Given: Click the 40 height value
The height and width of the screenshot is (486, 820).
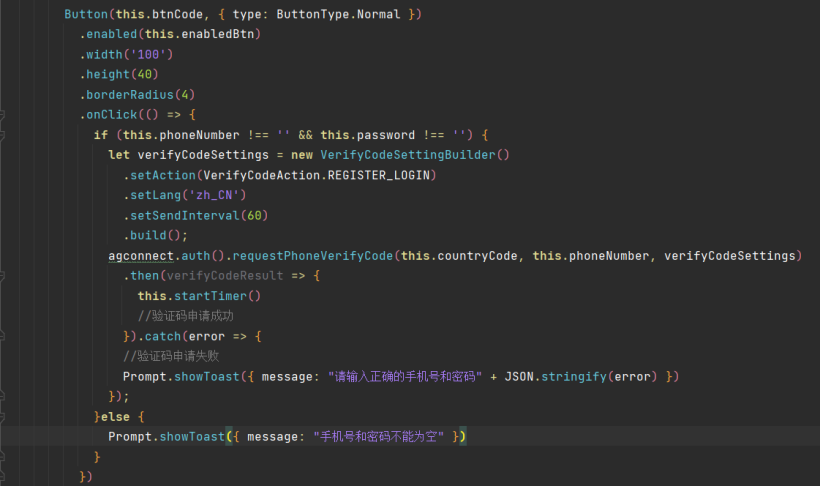Looking at the screenshot, I should (144, 74).
